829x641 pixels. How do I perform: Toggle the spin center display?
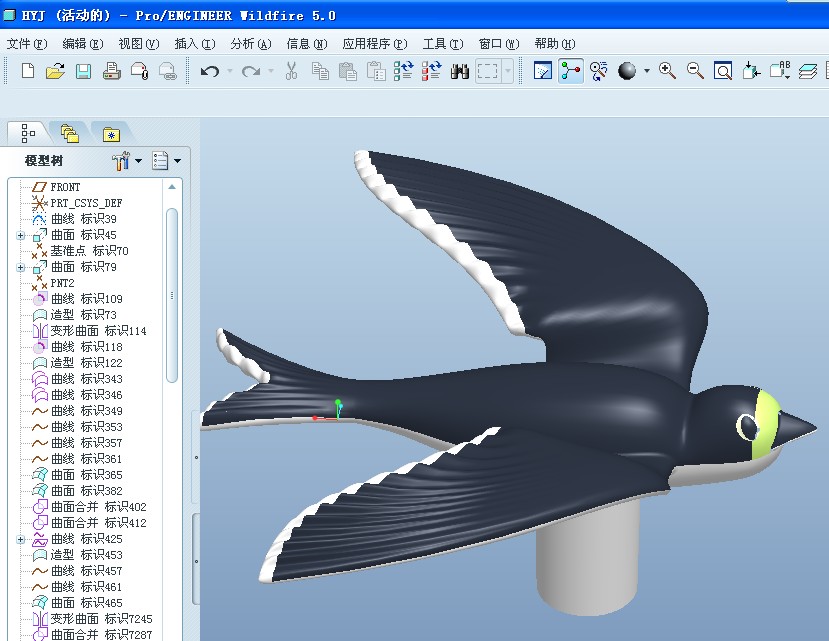pyautogui.click(x=570, y=70)
